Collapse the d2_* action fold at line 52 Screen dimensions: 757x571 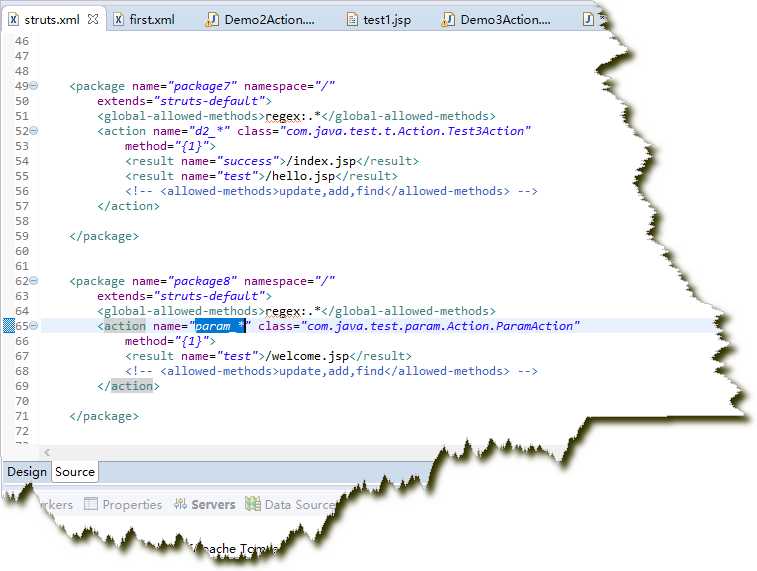(x=34, y=131)
